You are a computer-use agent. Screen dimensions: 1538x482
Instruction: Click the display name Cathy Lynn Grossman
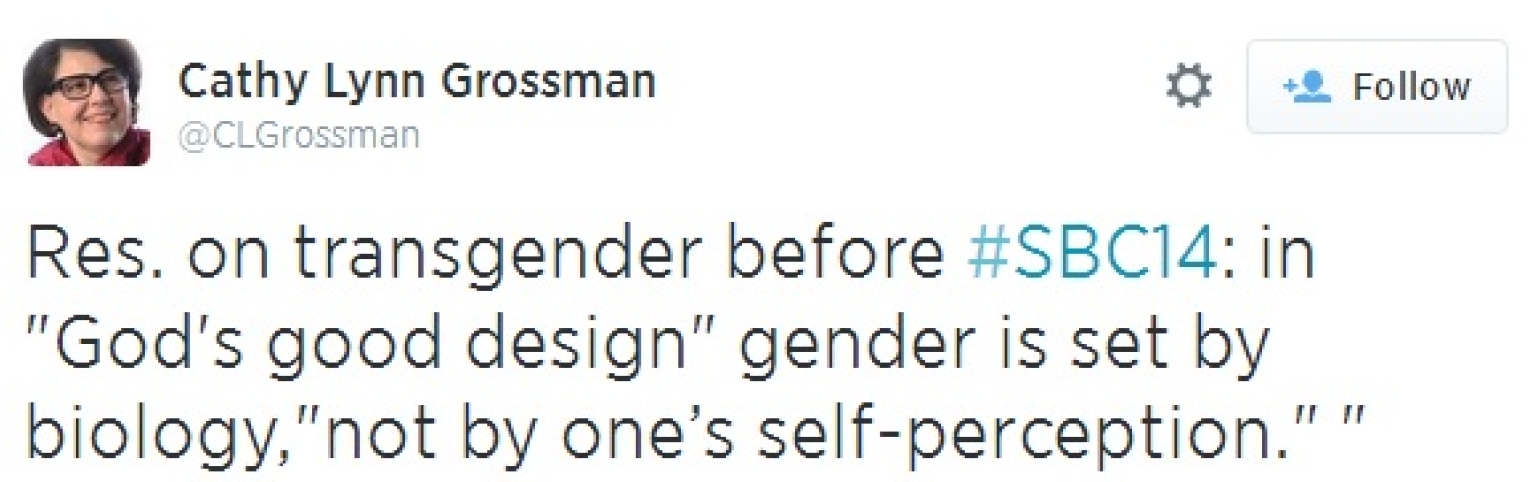coord(416,82)
